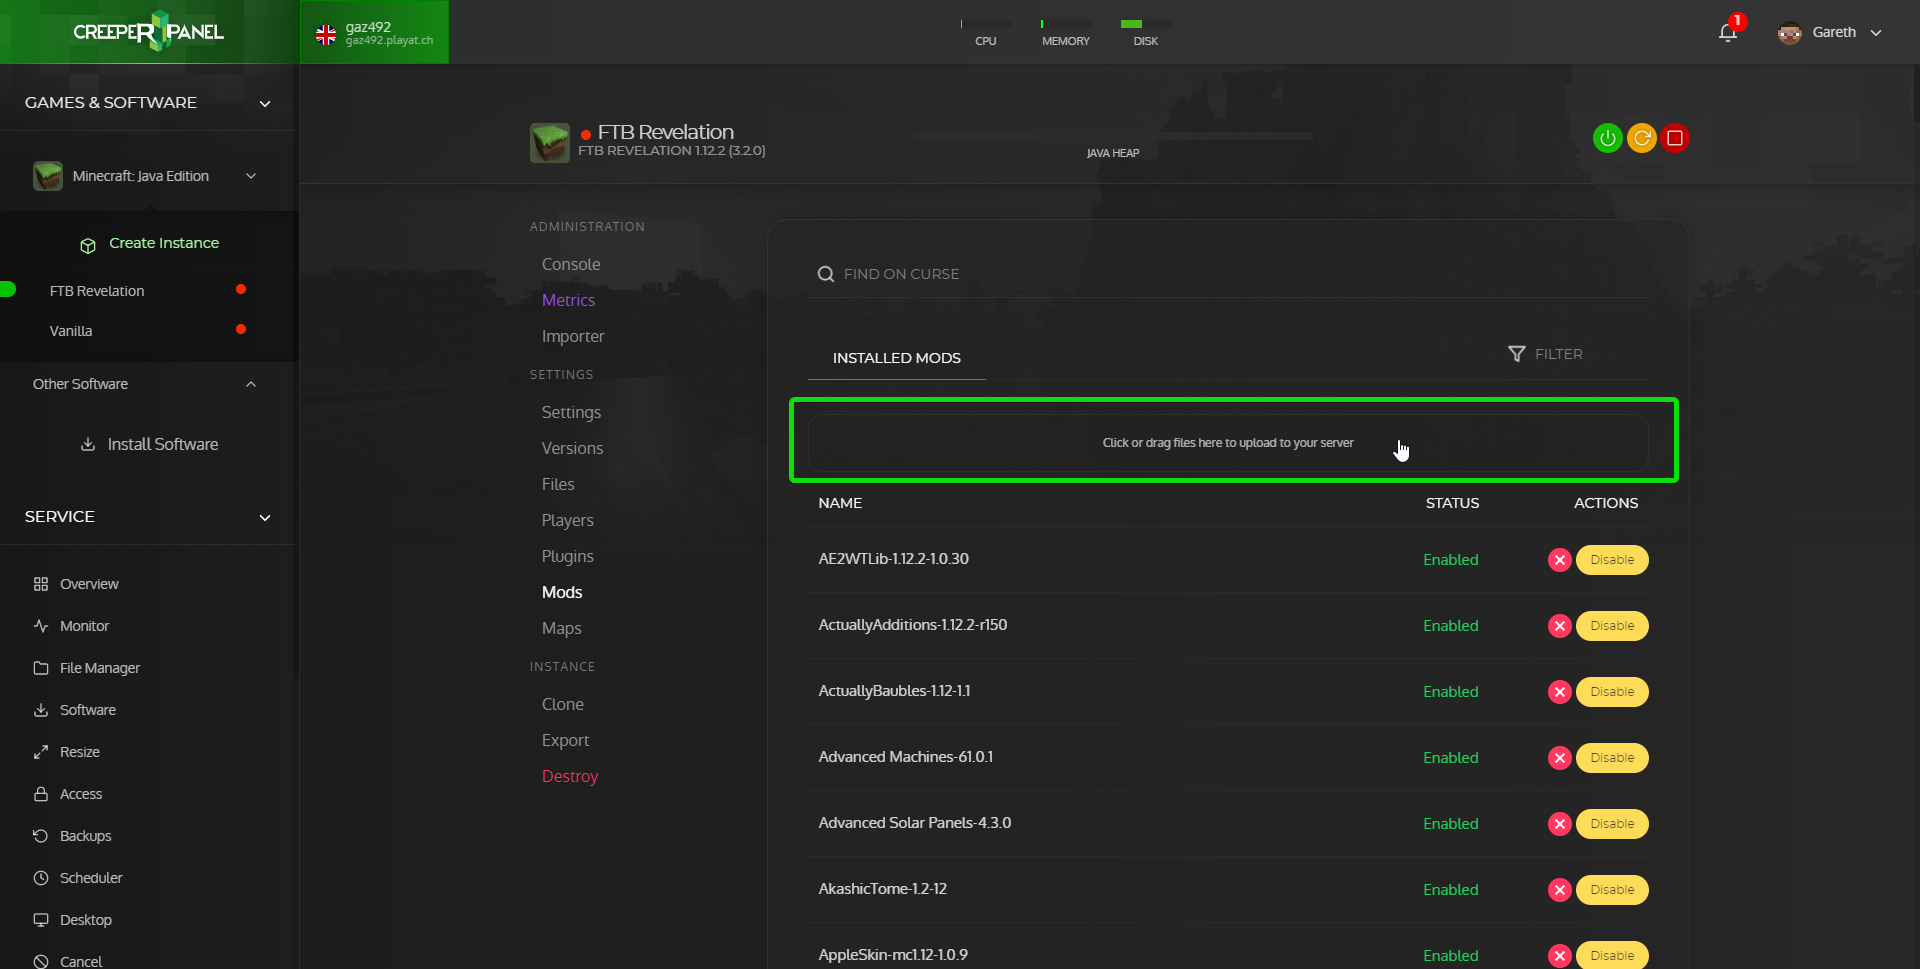Click the Backups history icon
The width and height of the screenshot is (1920, 969).
41,836
